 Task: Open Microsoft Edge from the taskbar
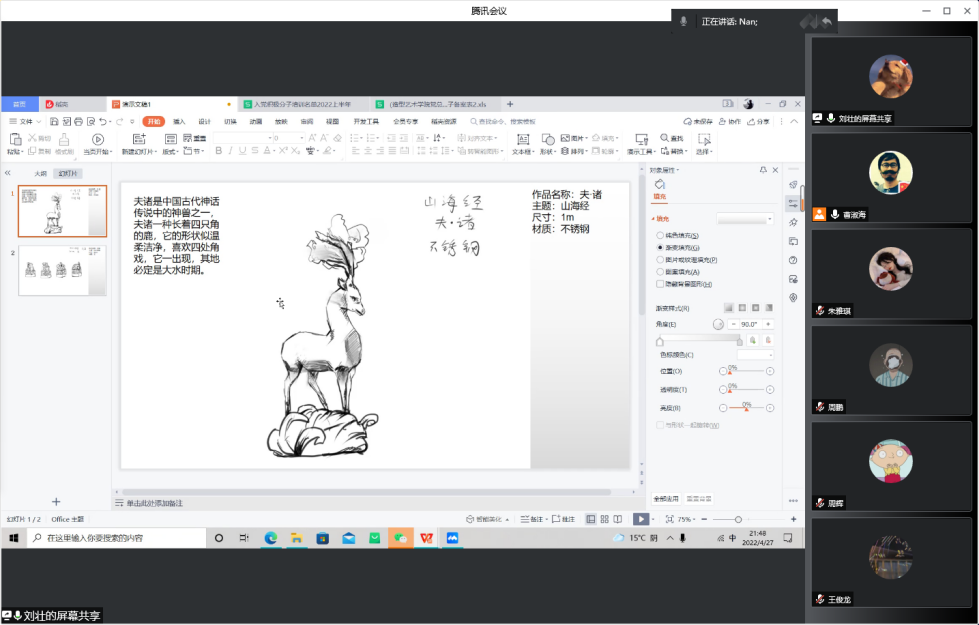pos(270,538)
